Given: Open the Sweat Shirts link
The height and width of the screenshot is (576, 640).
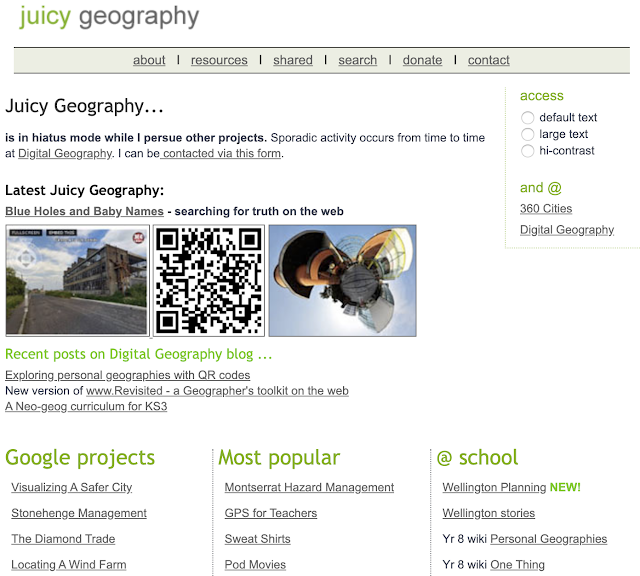Looking at the screenshot, I should 258,539.
